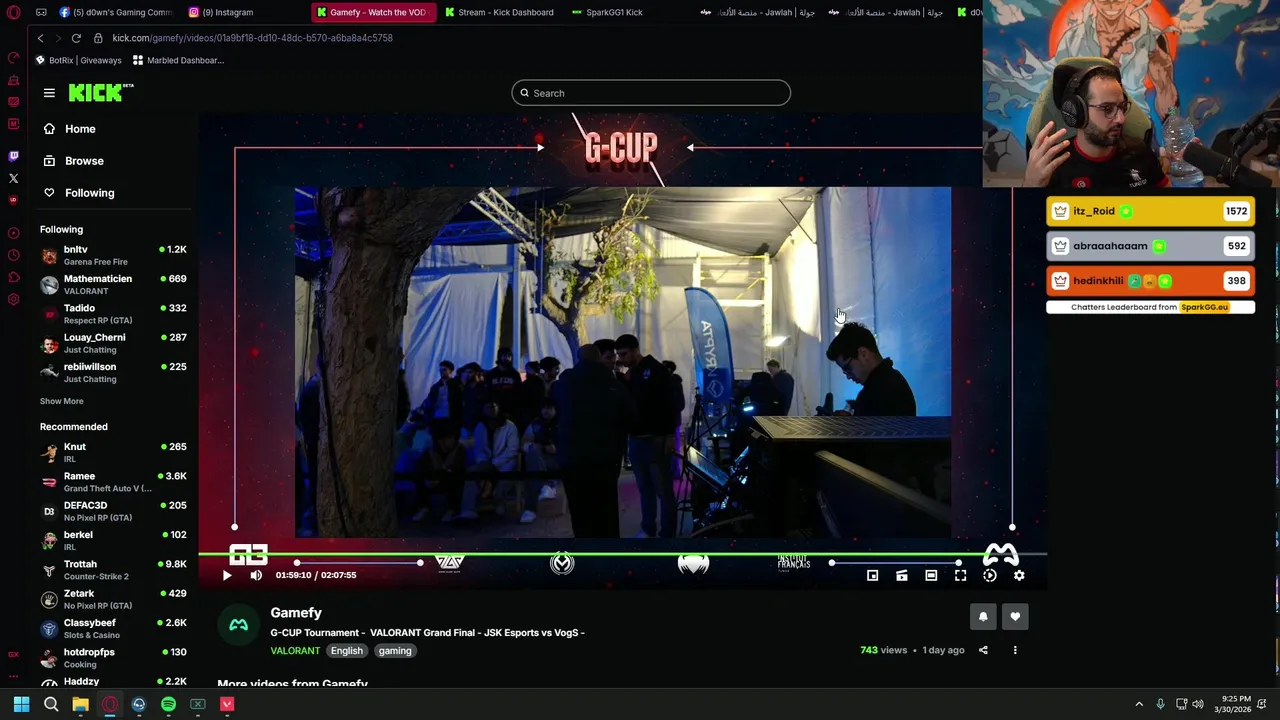
Task: Toggle theater mode in the player
Action: tap(931, 575)
